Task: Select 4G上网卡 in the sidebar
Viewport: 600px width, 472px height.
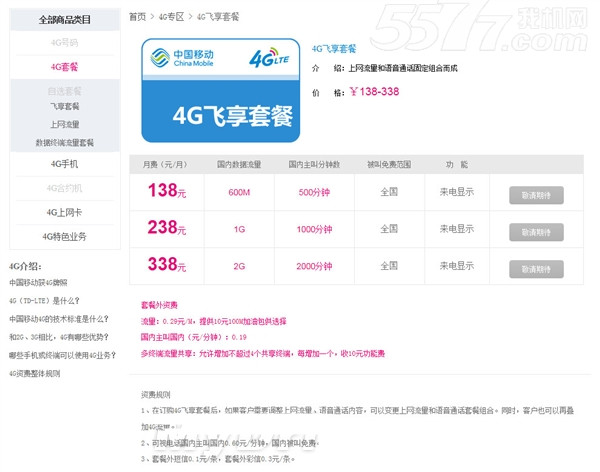Action: click(x=65, y=212)
